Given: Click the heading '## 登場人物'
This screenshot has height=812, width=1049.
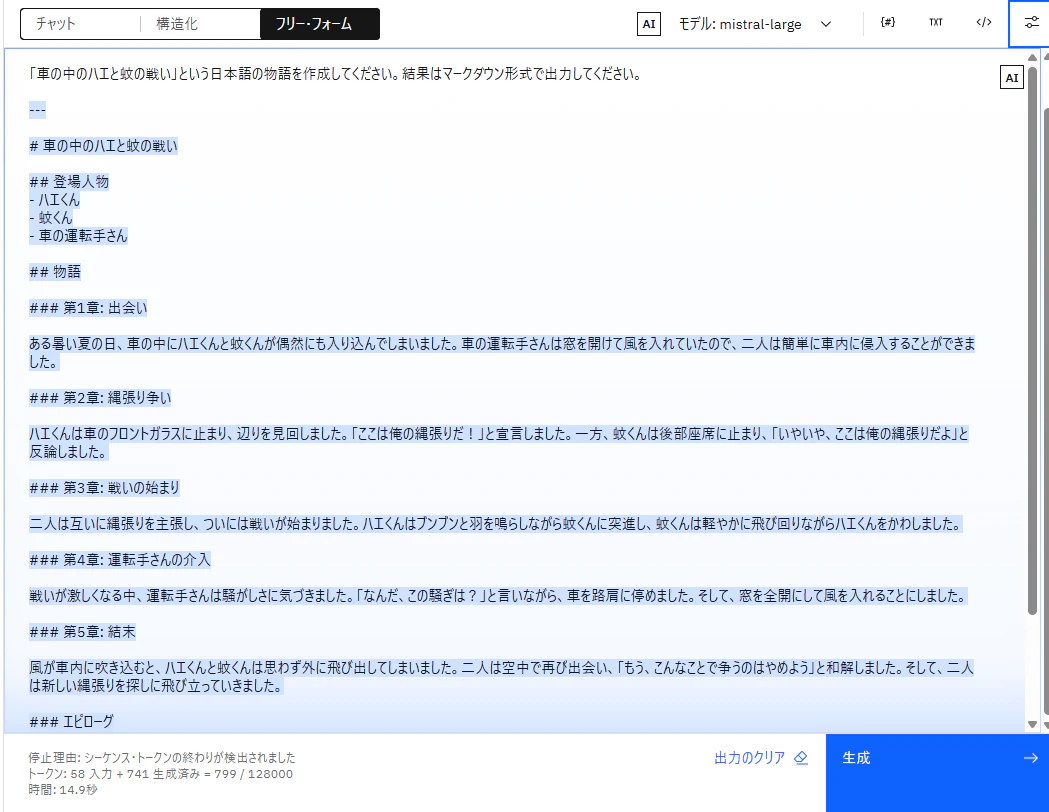Looking at the screenshot, I should coord(69,182).
